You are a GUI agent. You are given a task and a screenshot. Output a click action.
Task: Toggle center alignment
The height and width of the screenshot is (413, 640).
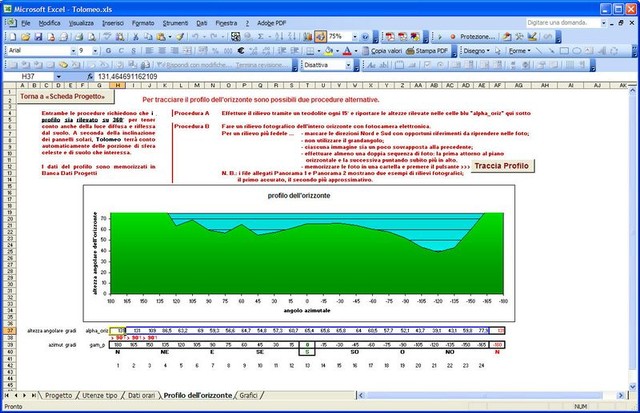point(162,51)
